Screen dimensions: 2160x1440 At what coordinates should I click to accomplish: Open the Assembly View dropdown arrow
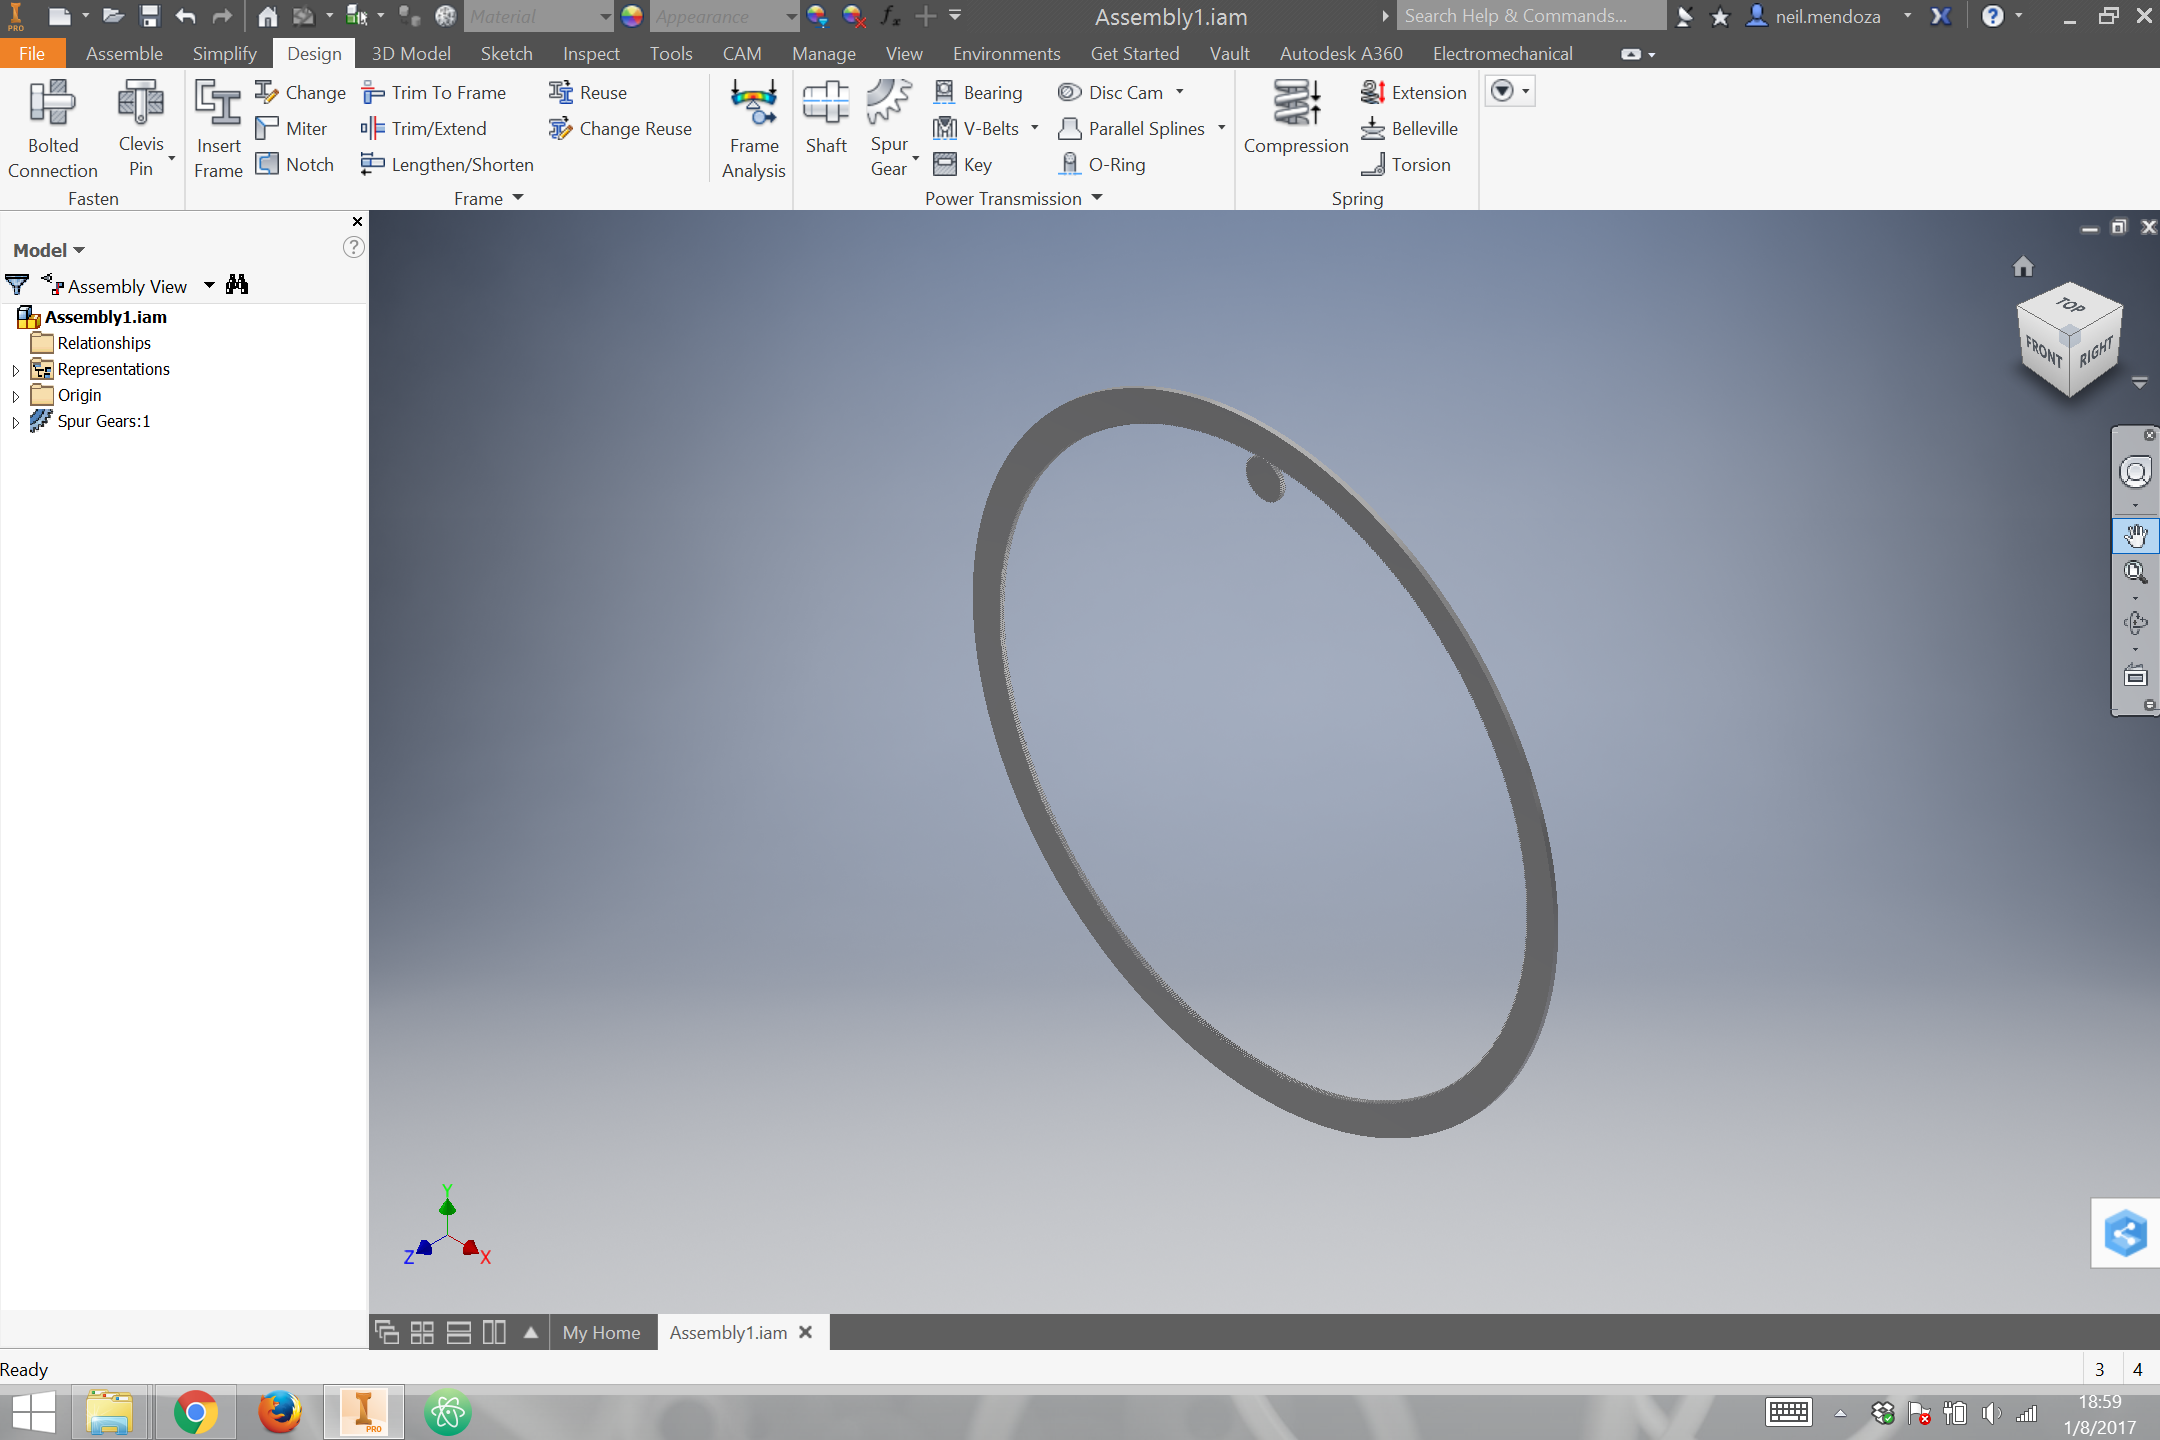[x=209, y=286]
